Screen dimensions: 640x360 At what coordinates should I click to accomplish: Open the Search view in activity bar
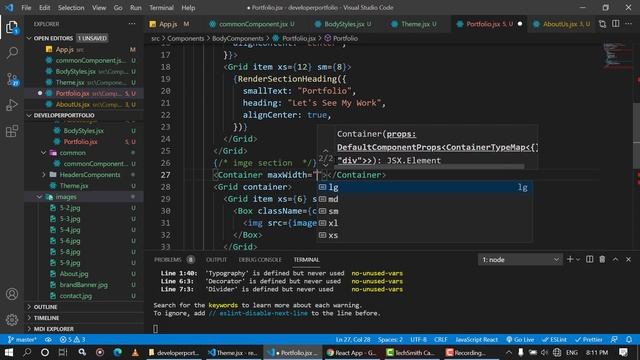pos(12,53)
